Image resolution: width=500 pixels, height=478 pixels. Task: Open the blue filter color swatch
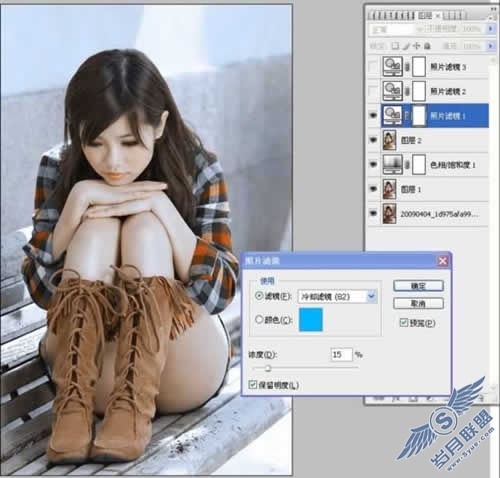click(x=311, y=319)
